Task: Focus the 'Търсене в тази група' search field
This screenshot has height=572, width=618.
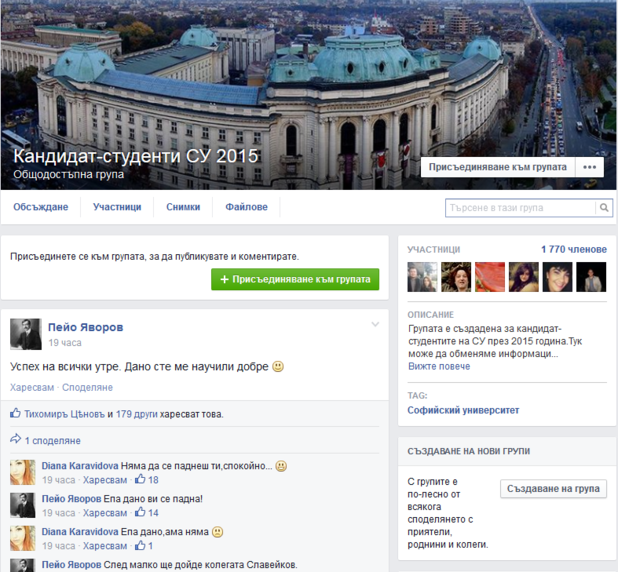Action: [x=520, y=208]
